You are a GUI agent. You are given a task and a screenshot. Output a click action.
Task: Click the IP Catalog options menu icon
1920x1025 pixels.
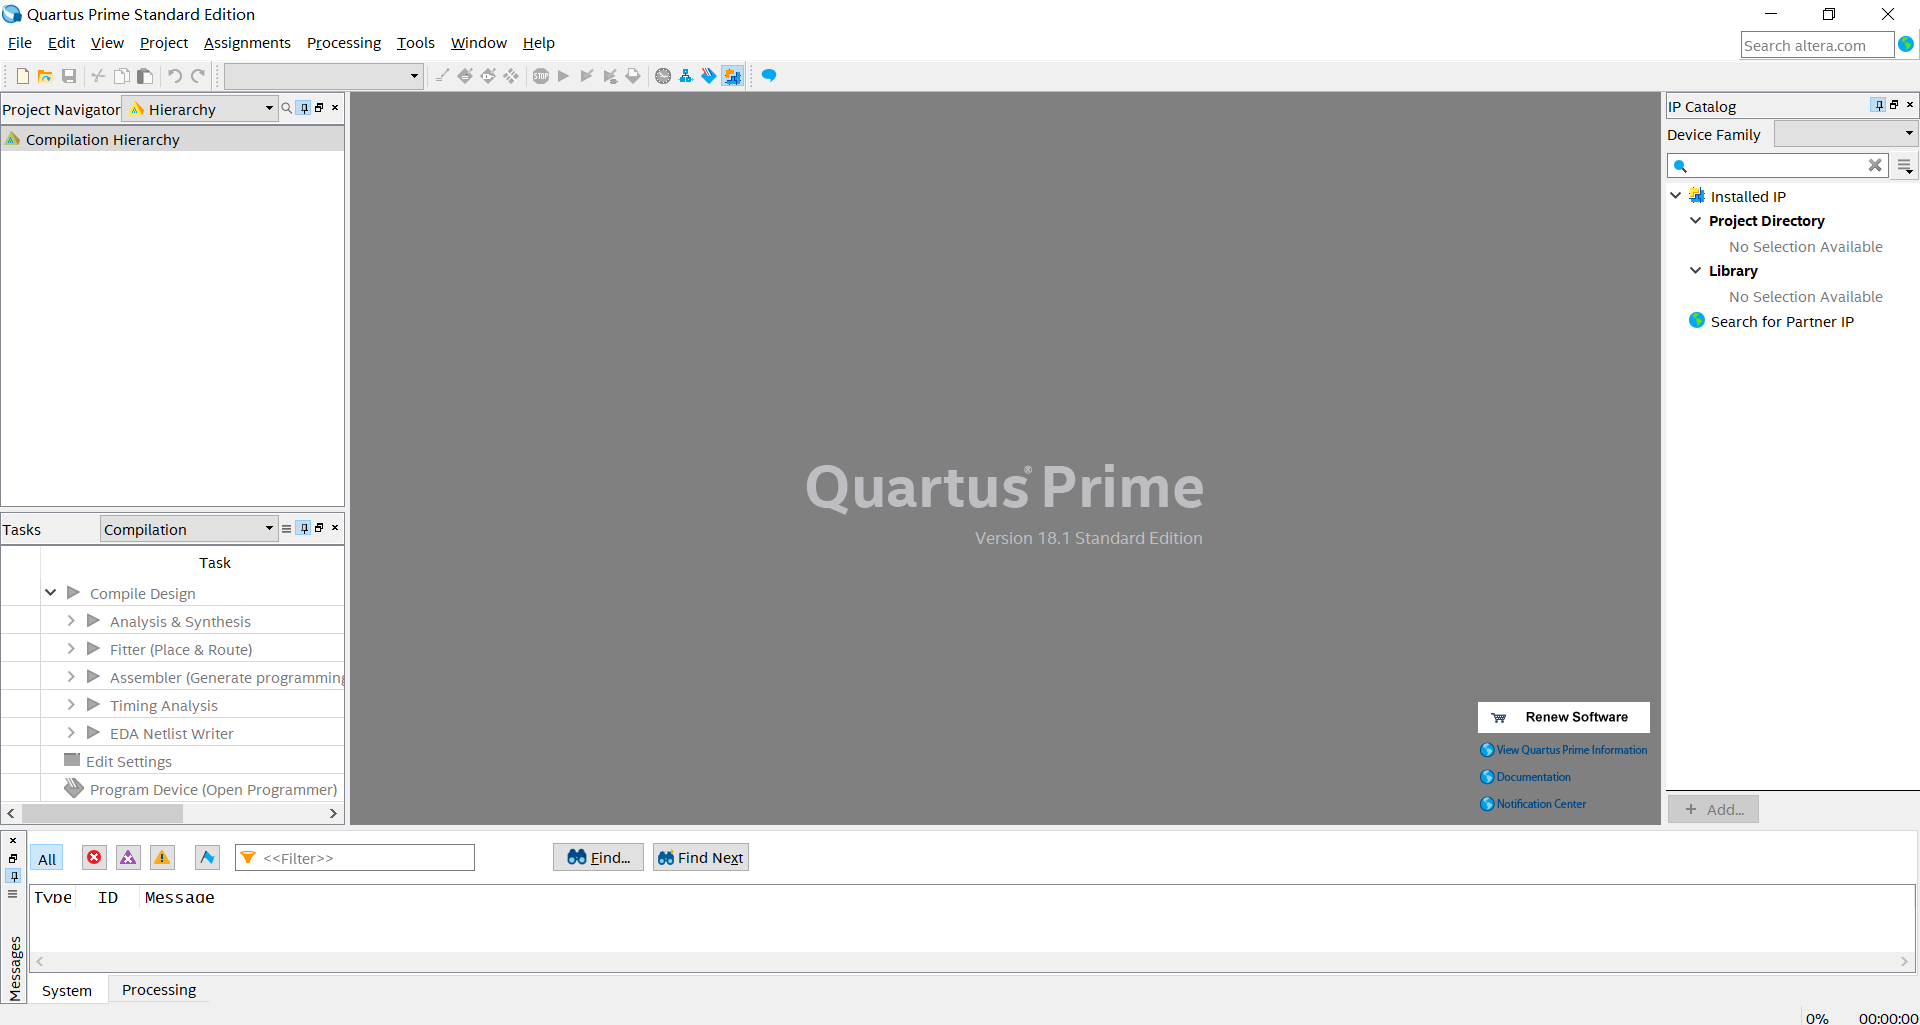[1905, 166]
